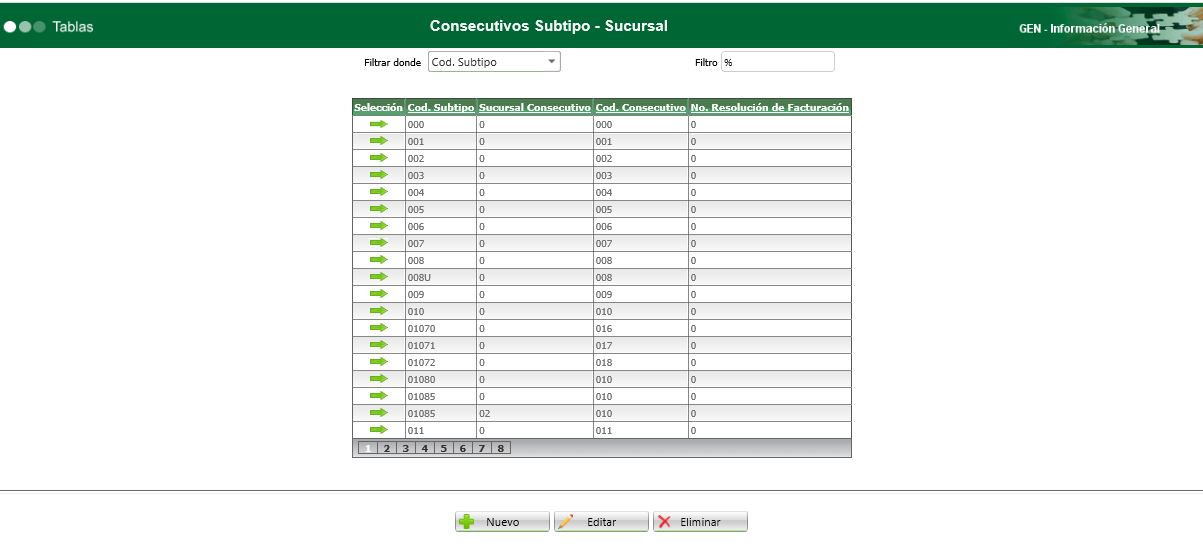Sort by Cod. Subtipo column header

pyautogui.click(x=441, y=107)
